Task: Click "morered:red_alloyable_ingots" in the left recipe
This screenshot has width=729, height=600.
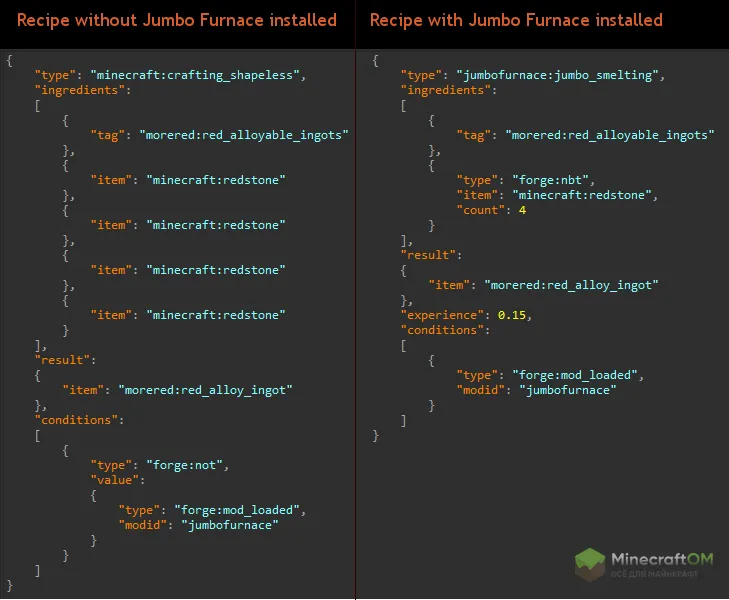Action: pos(244,135)
